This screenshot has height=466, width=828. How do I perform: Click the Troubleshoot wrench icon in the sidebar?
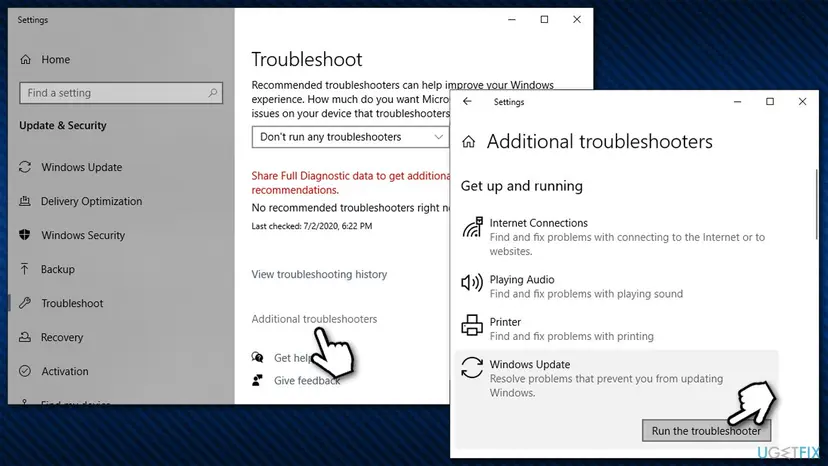[25, 303]
